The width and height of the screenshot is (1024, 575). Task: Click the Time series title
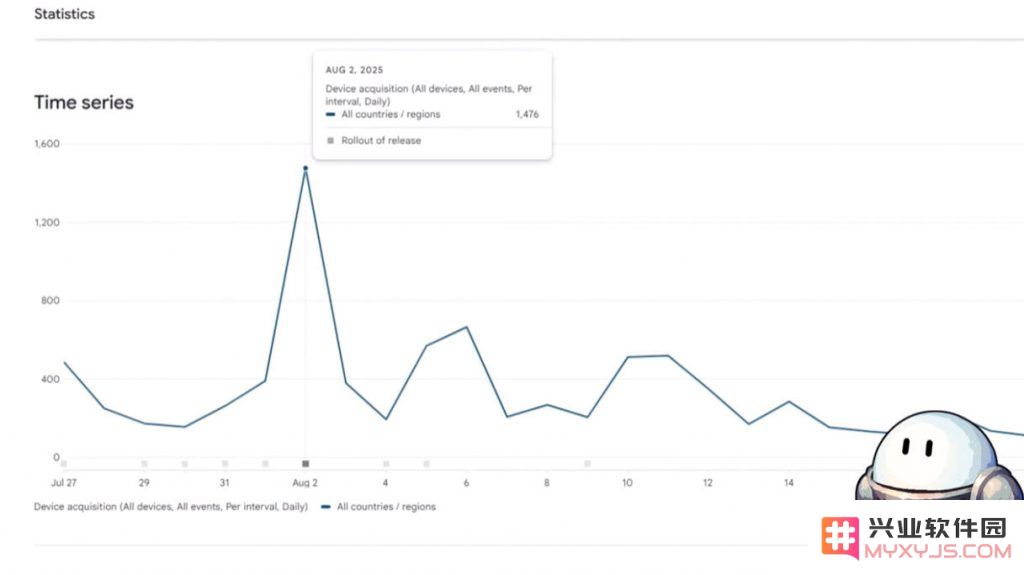pyautogui.click(x=83, y=102)
